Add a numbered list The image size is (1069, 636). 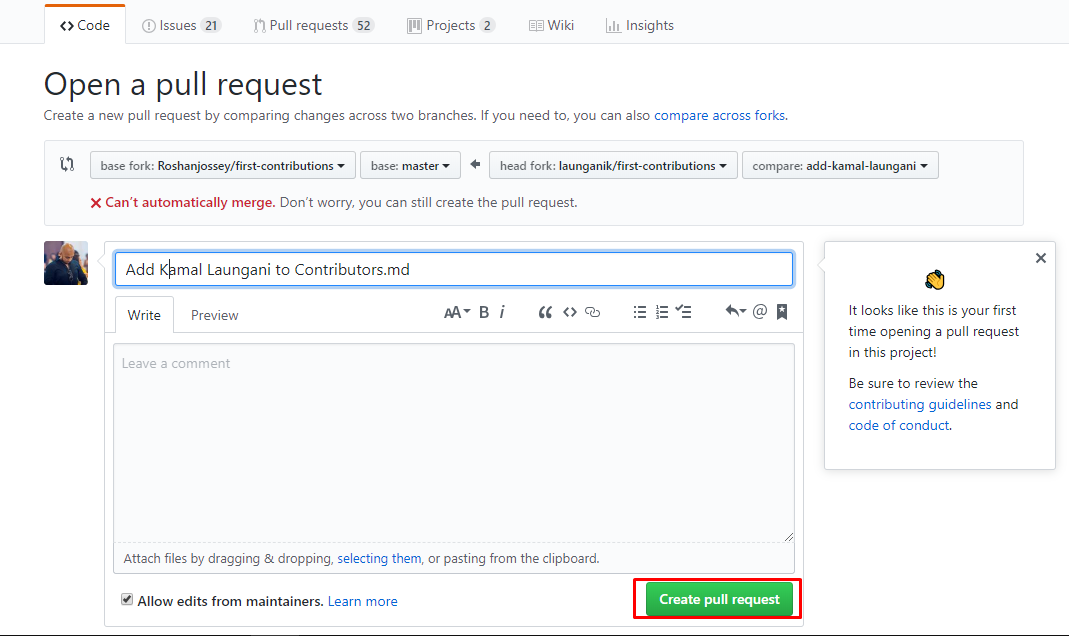[662, 312]
